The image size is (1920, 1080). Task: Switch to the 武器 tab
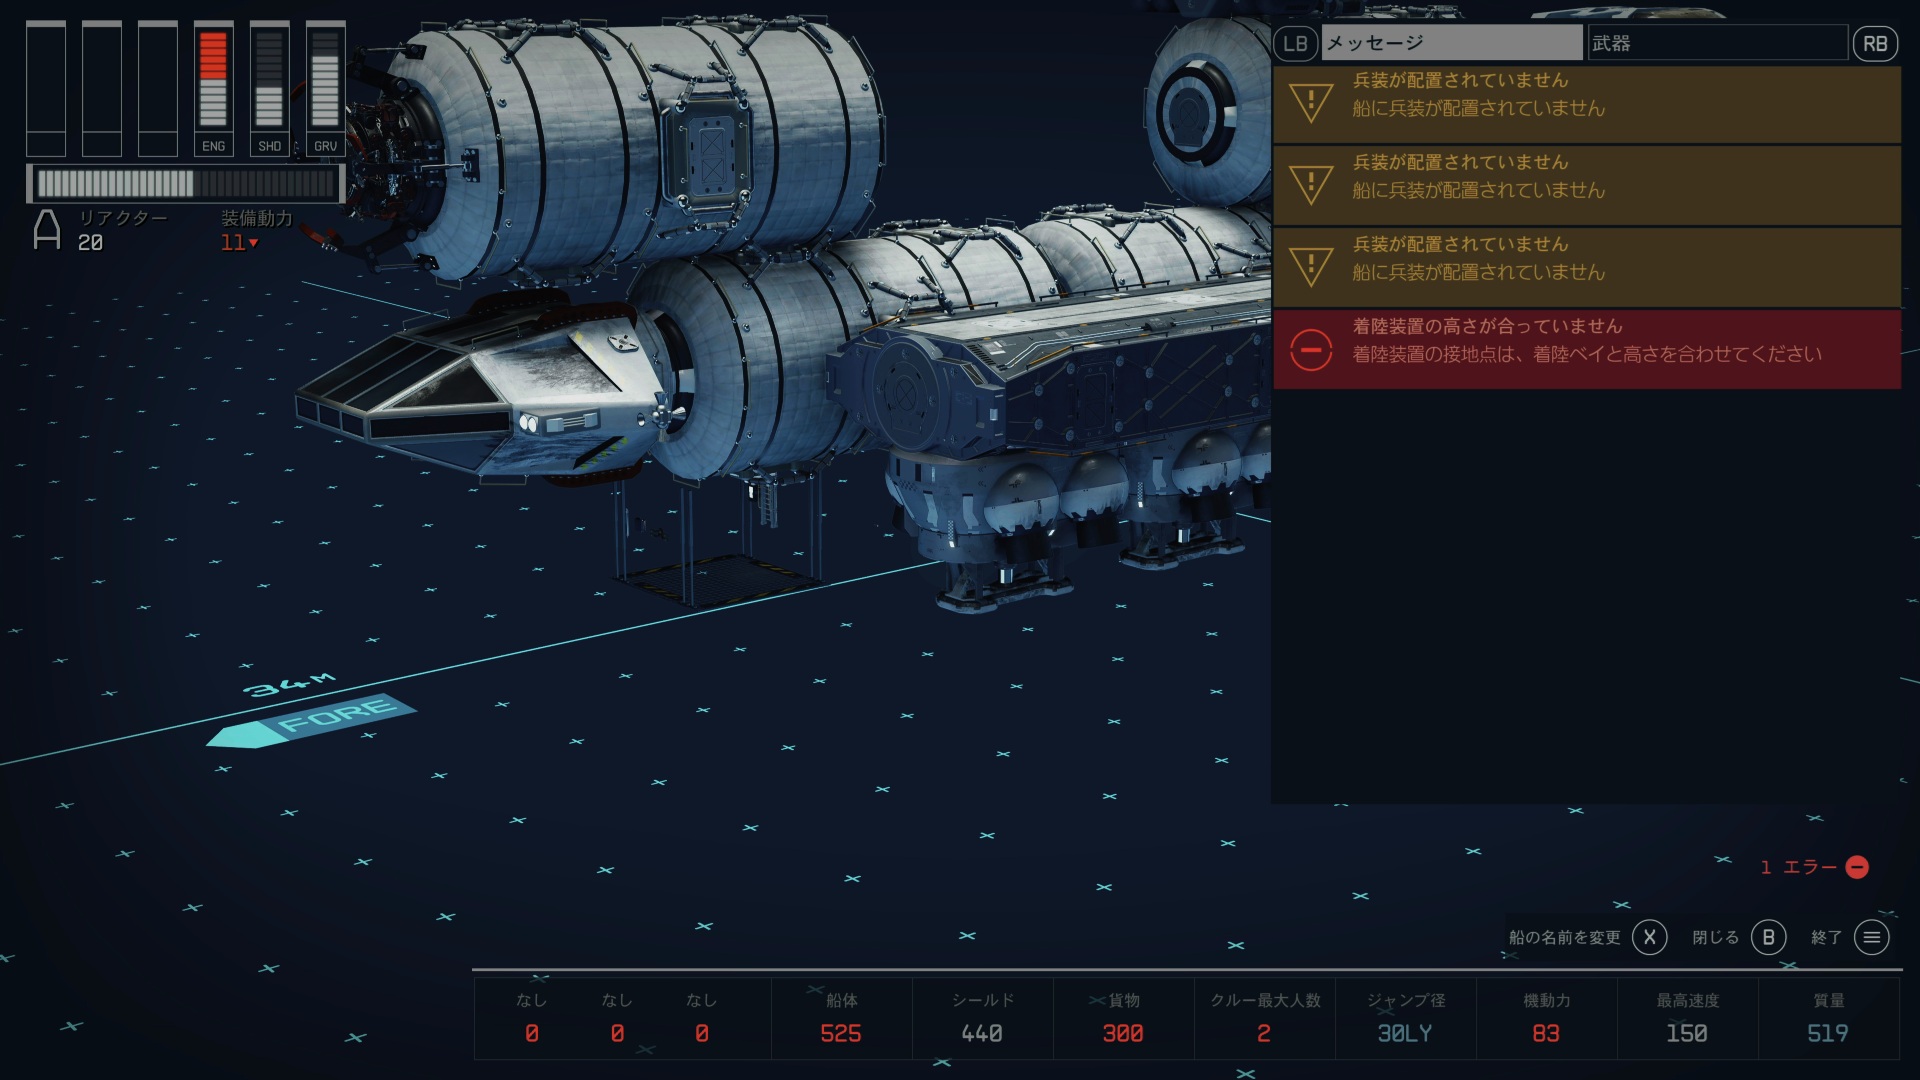[x=1717, y=43]
